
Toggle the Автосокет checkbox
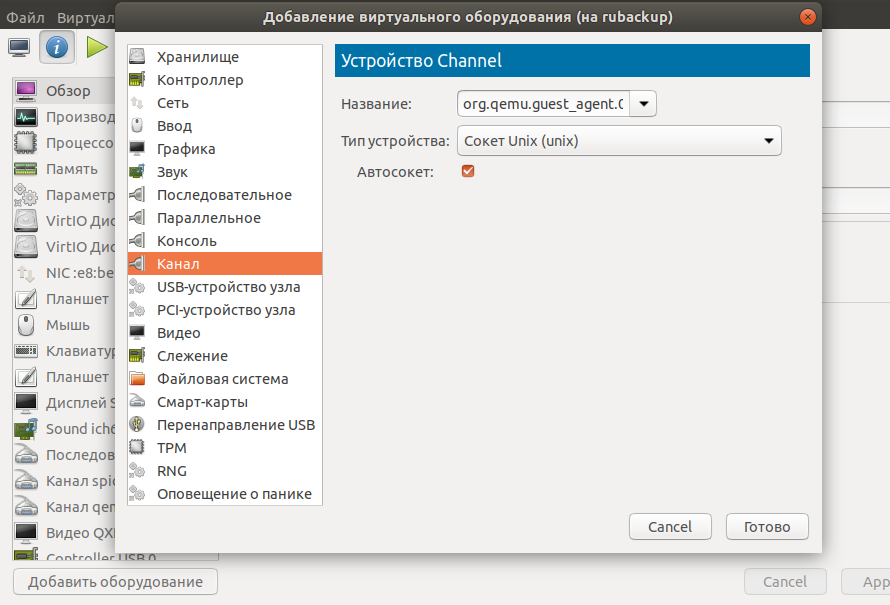(x=467, y=172)
